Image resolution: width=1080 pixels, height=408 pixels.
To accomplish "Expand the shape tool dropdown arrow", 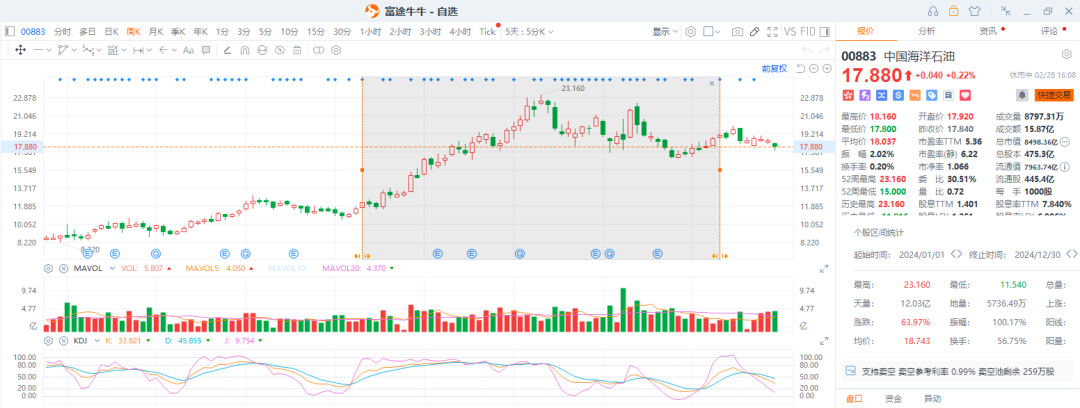I will (x=74, y=50).
